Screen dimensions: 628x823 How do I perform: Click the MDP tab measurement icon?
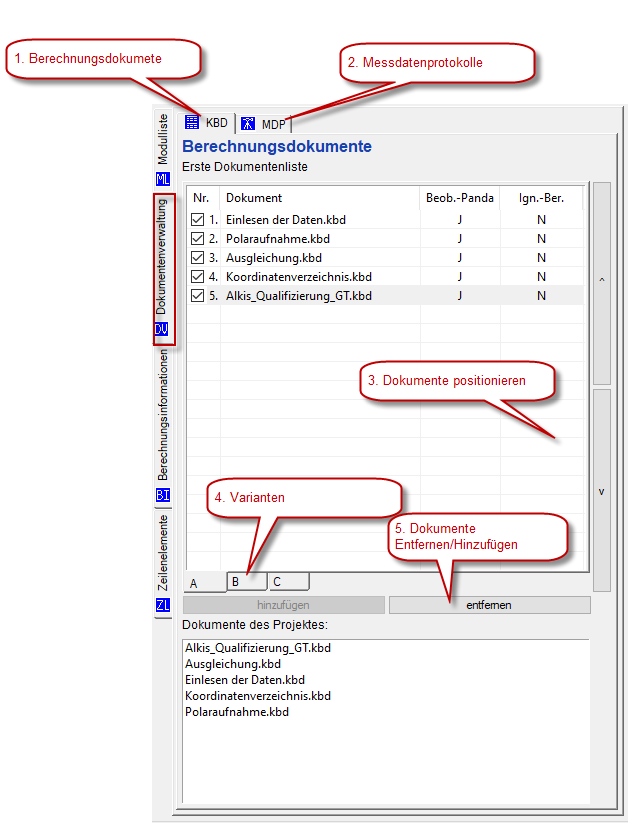(x=248, y=124)
